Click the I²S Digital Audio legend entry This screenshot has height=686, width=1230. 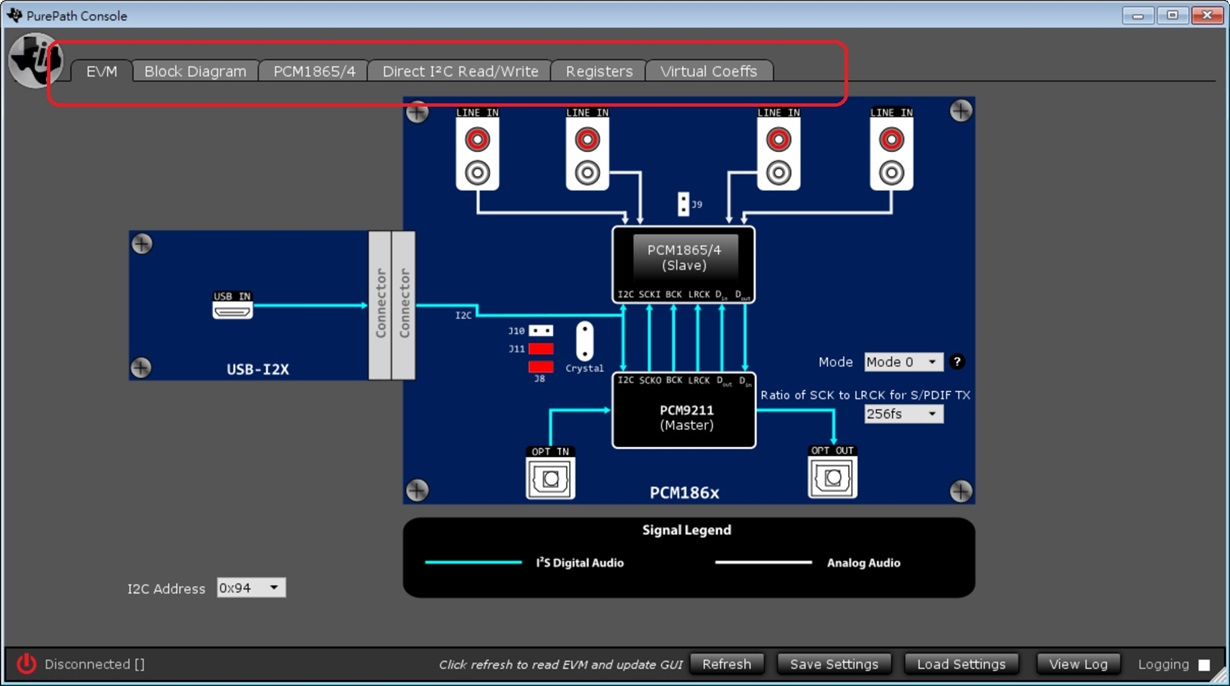click(580, 563)
